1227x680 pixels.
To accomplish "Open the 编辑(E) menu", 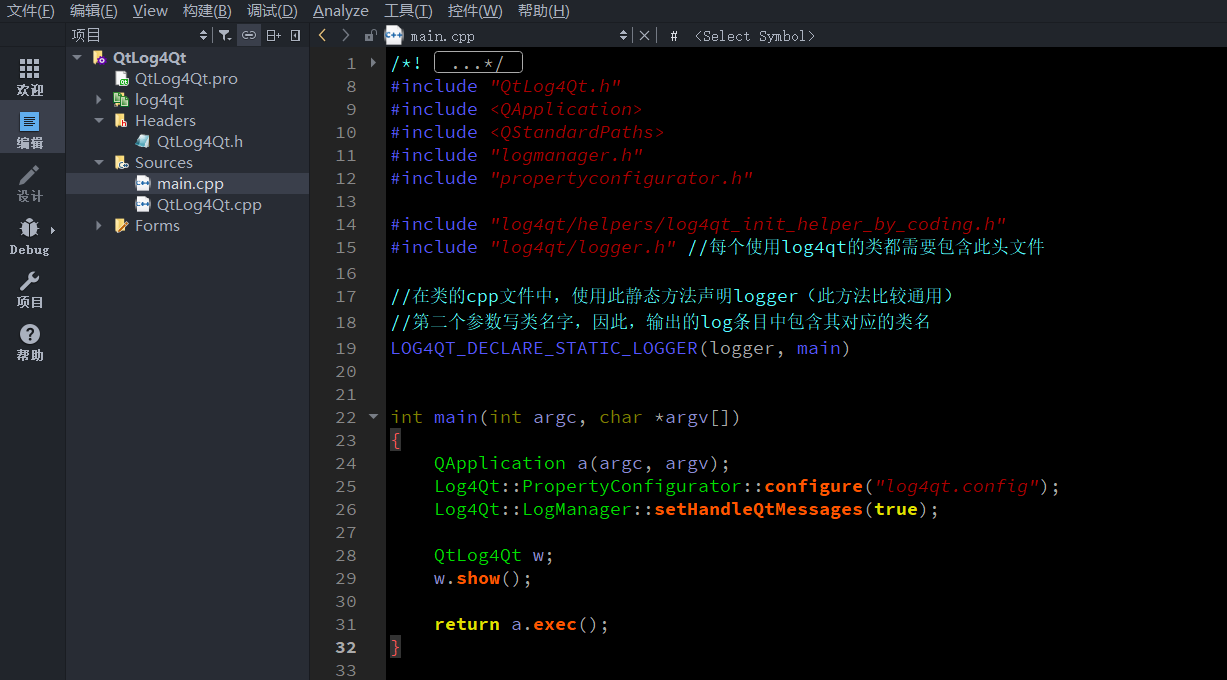I will (x=93, y=11).
